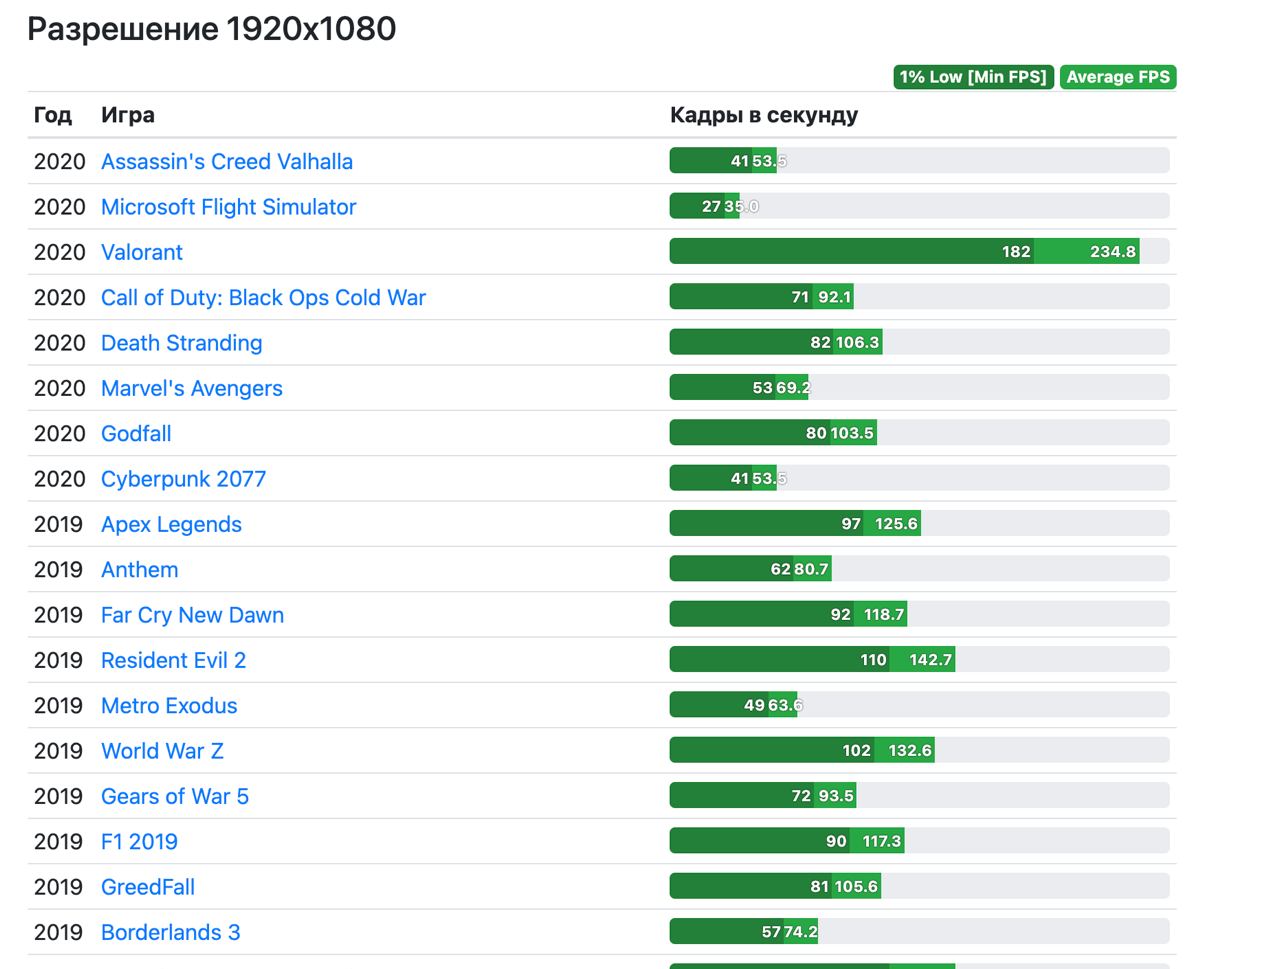Click the Кадры в секунду column header
The width and height of the screenshot is (1280, 969).
coord(764,115)
